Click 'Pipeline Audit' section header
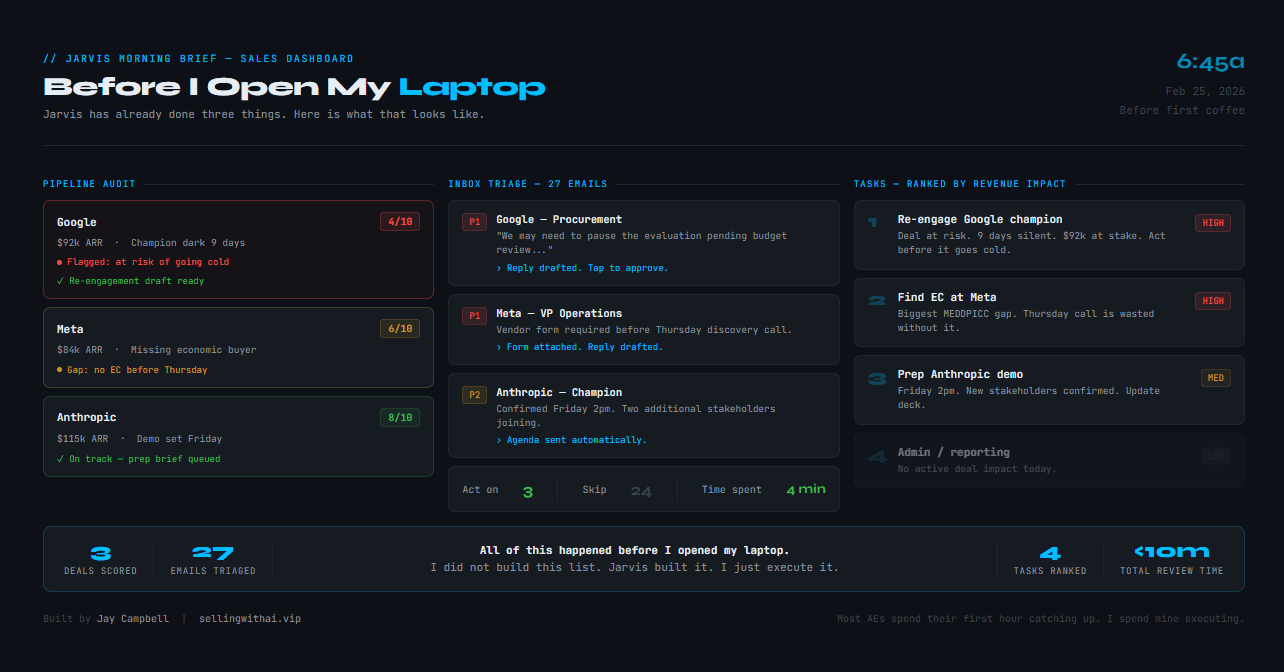 (89, 184)
